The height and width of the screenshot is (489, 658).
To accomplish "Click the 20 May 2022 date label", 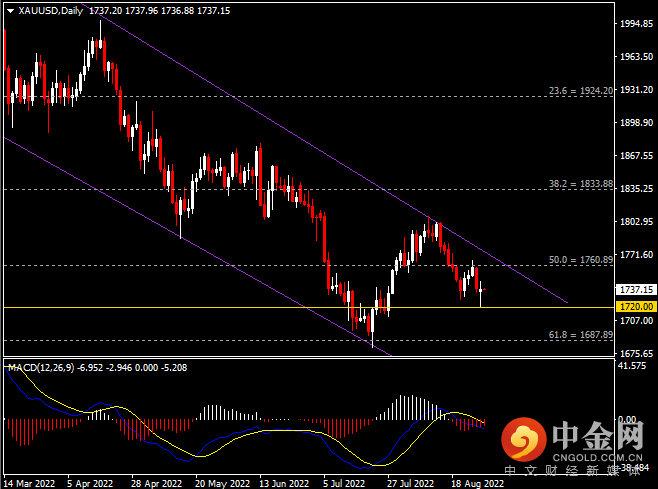I will pos(222,484).
